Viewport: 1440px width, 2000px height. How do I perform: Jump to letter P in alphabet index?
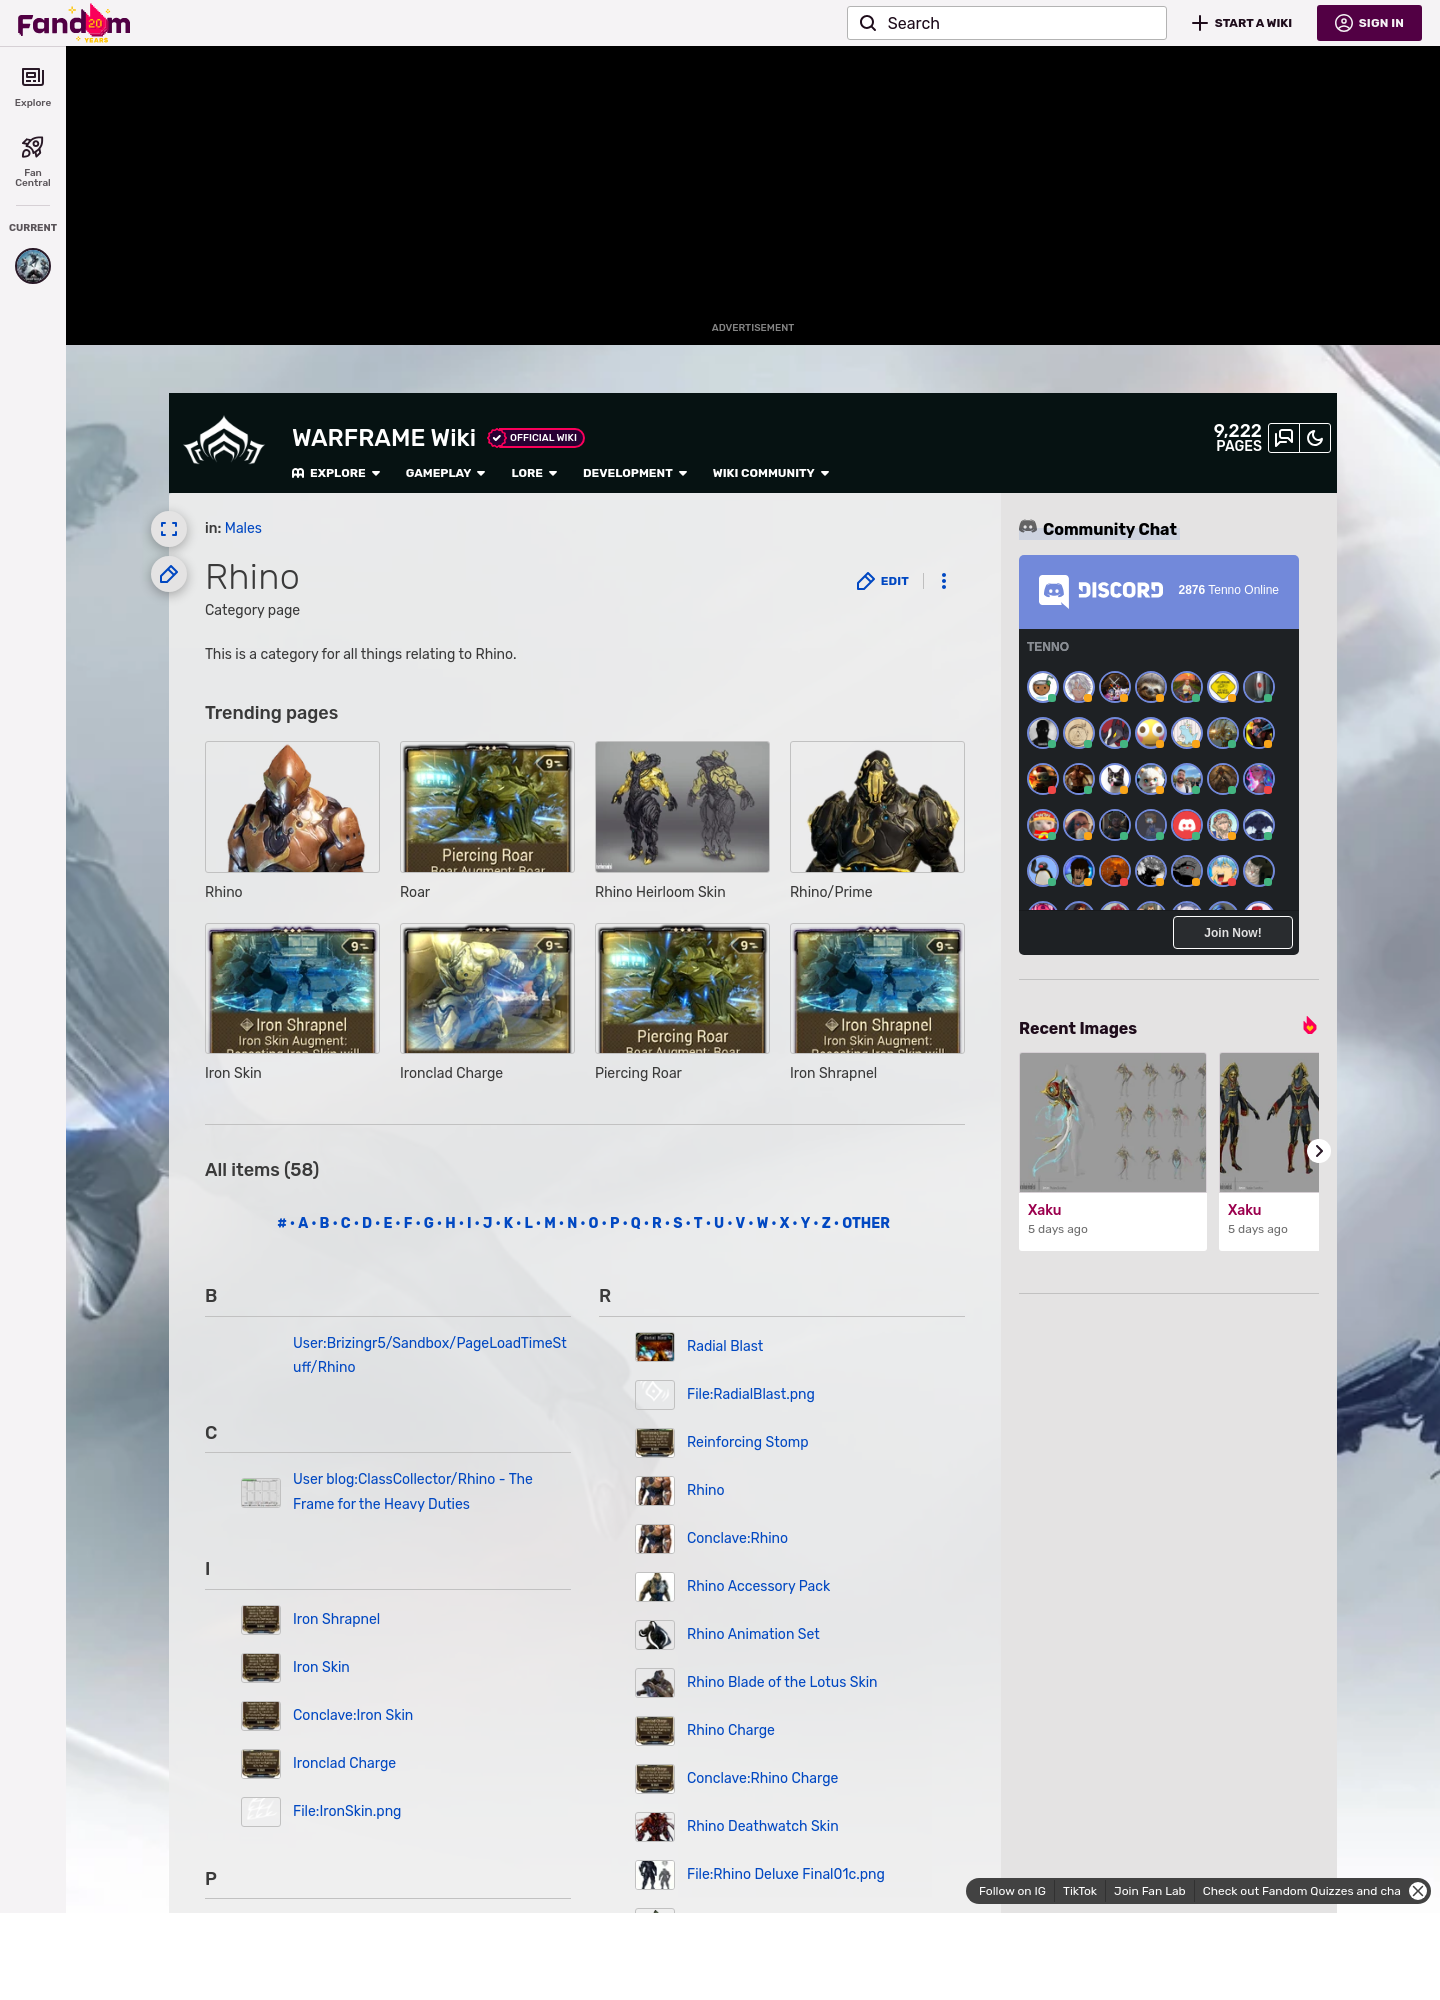point(614,1223)
